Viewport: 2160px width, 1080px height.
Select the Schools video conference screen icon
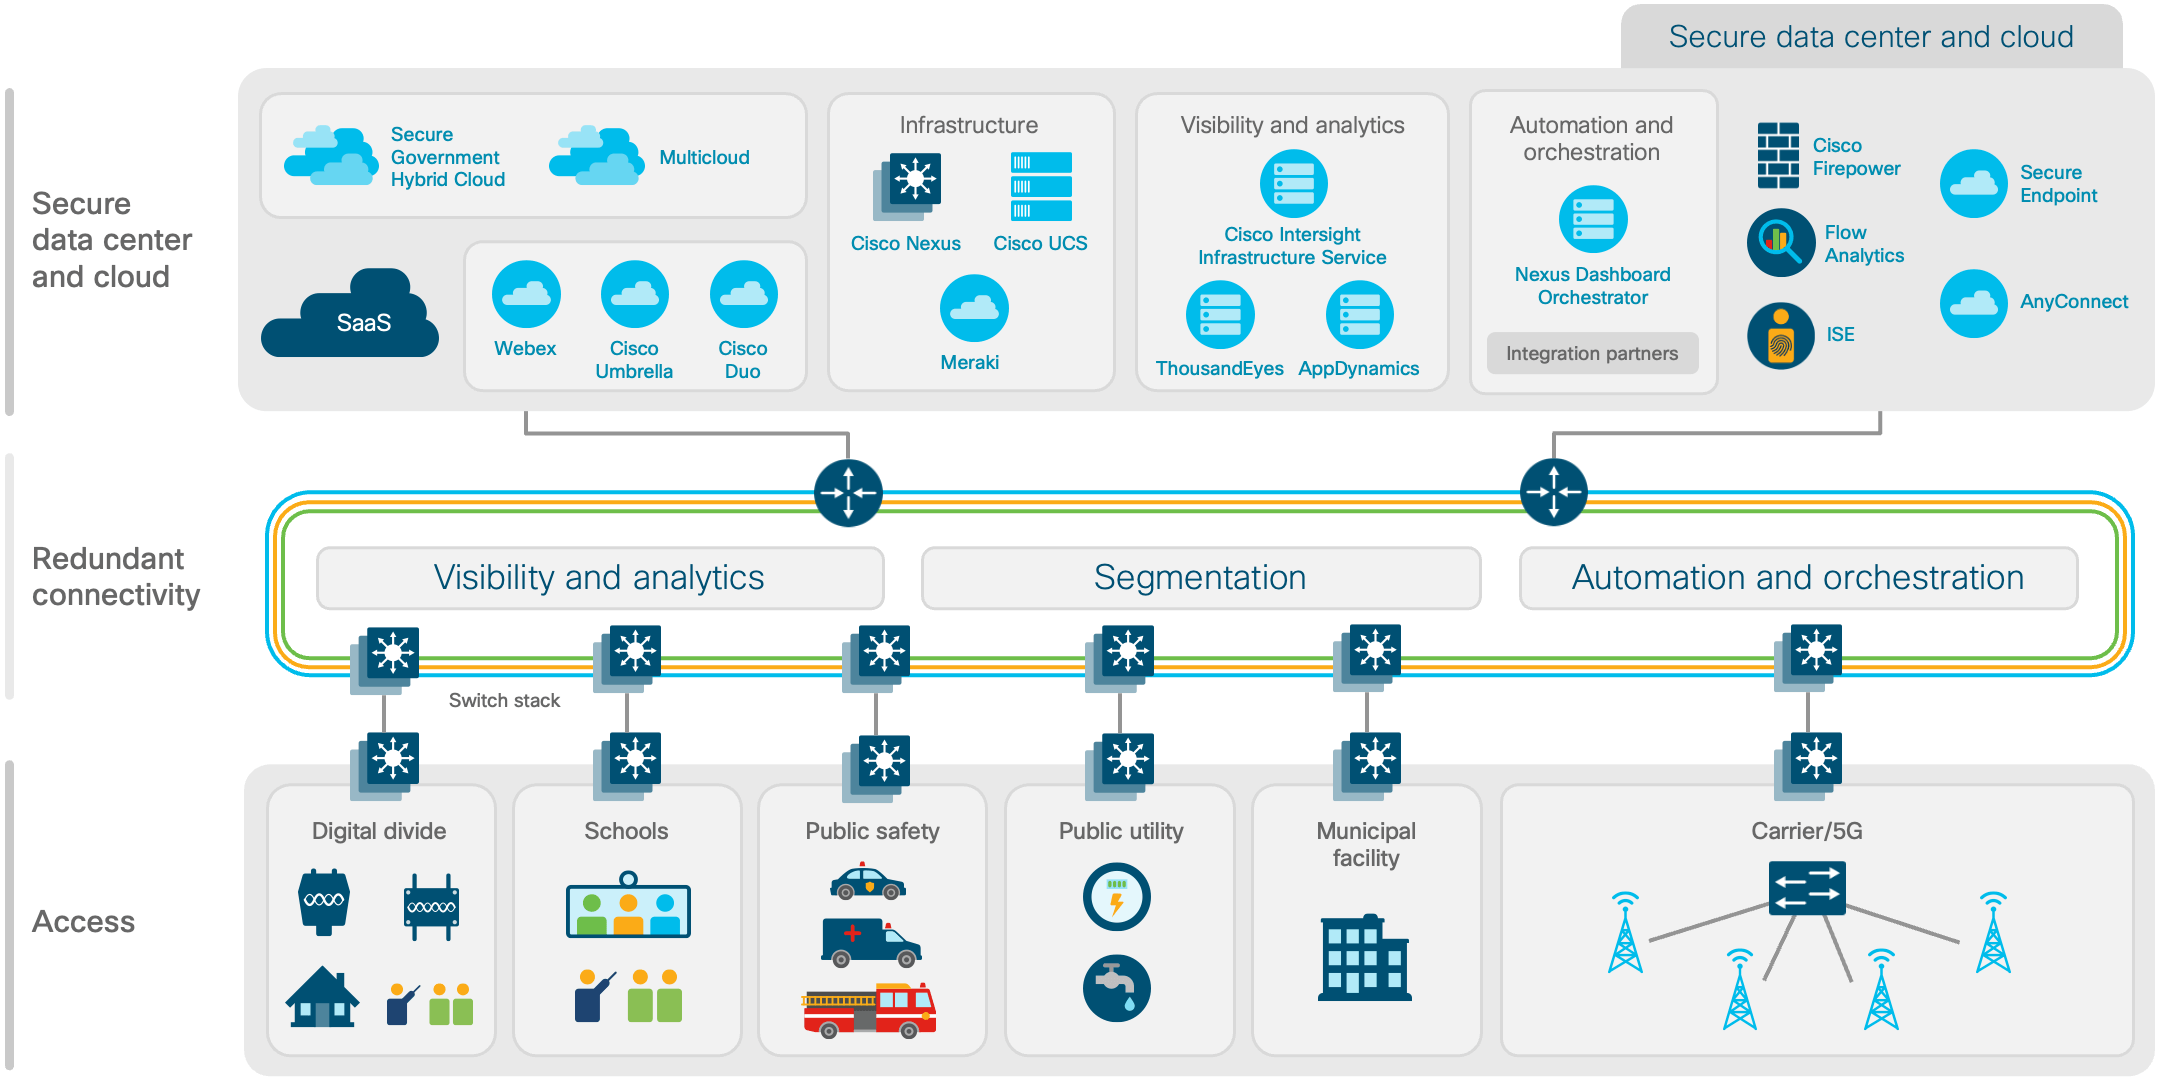[x=628, y=905]
